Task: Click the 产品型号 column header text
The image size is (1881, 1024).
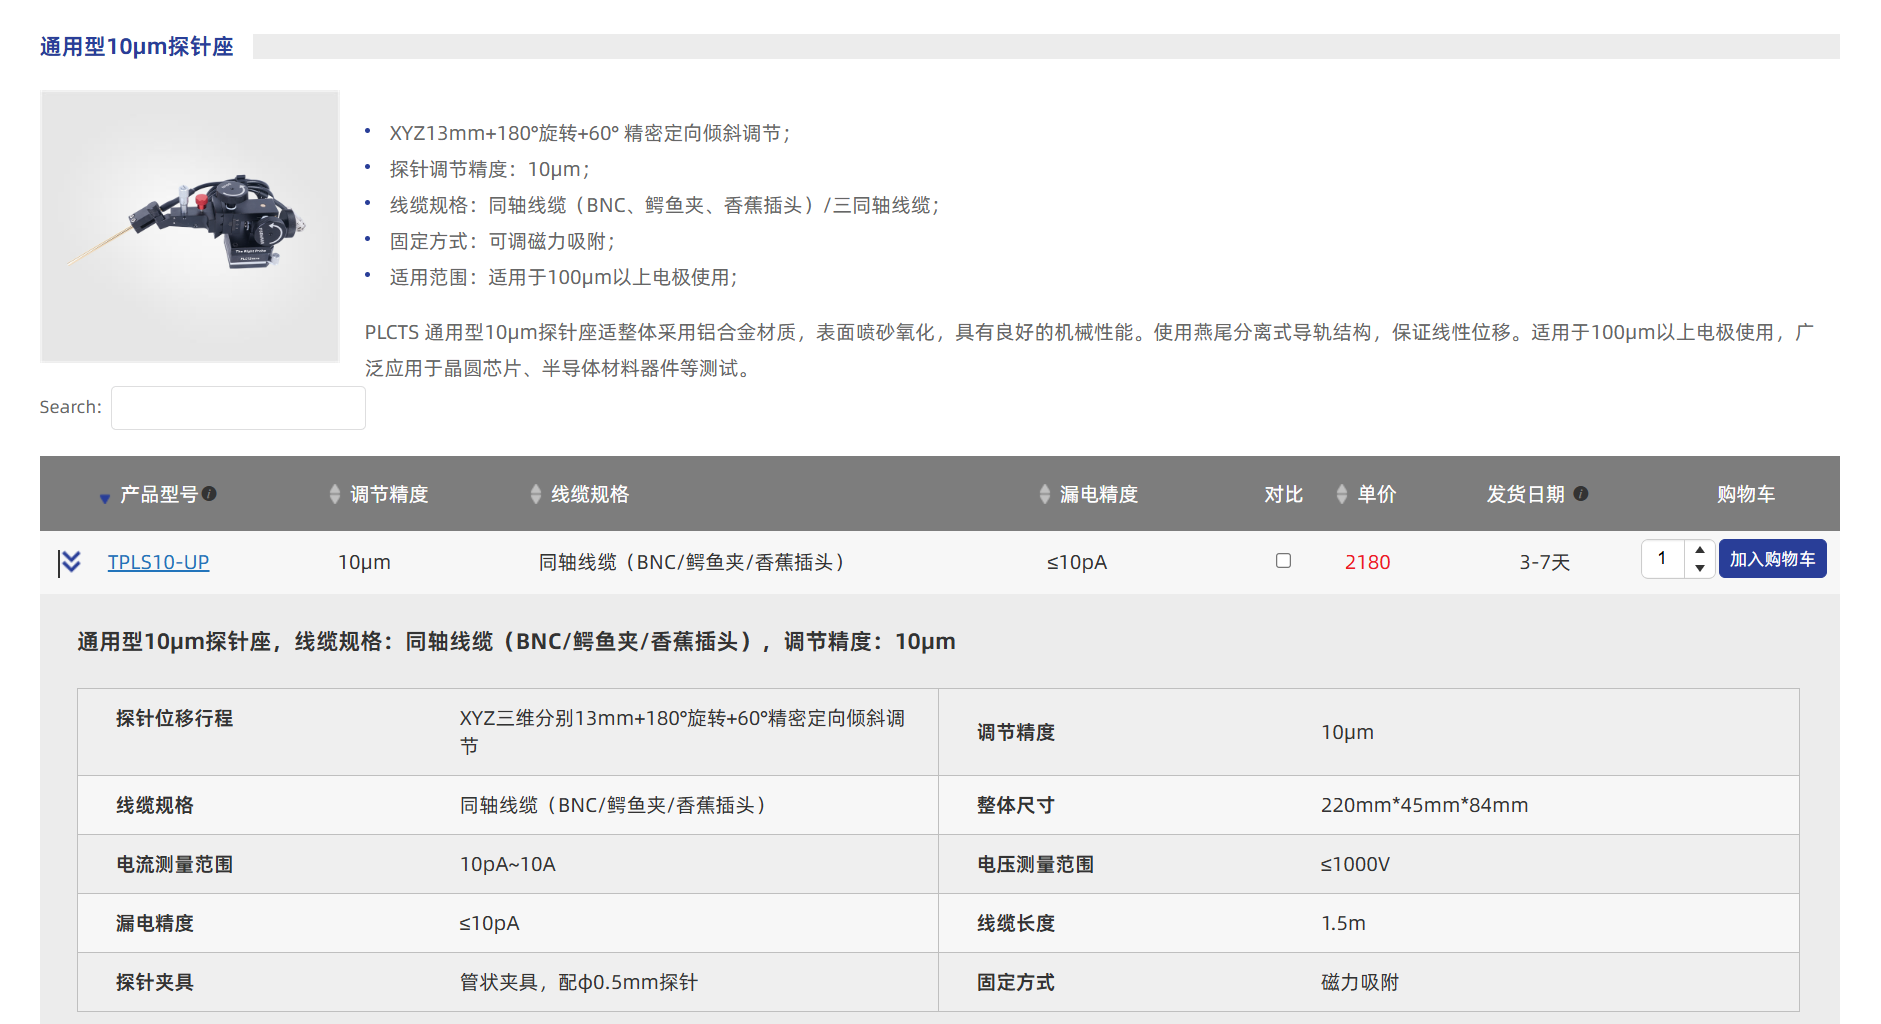Action: [159, 494]
